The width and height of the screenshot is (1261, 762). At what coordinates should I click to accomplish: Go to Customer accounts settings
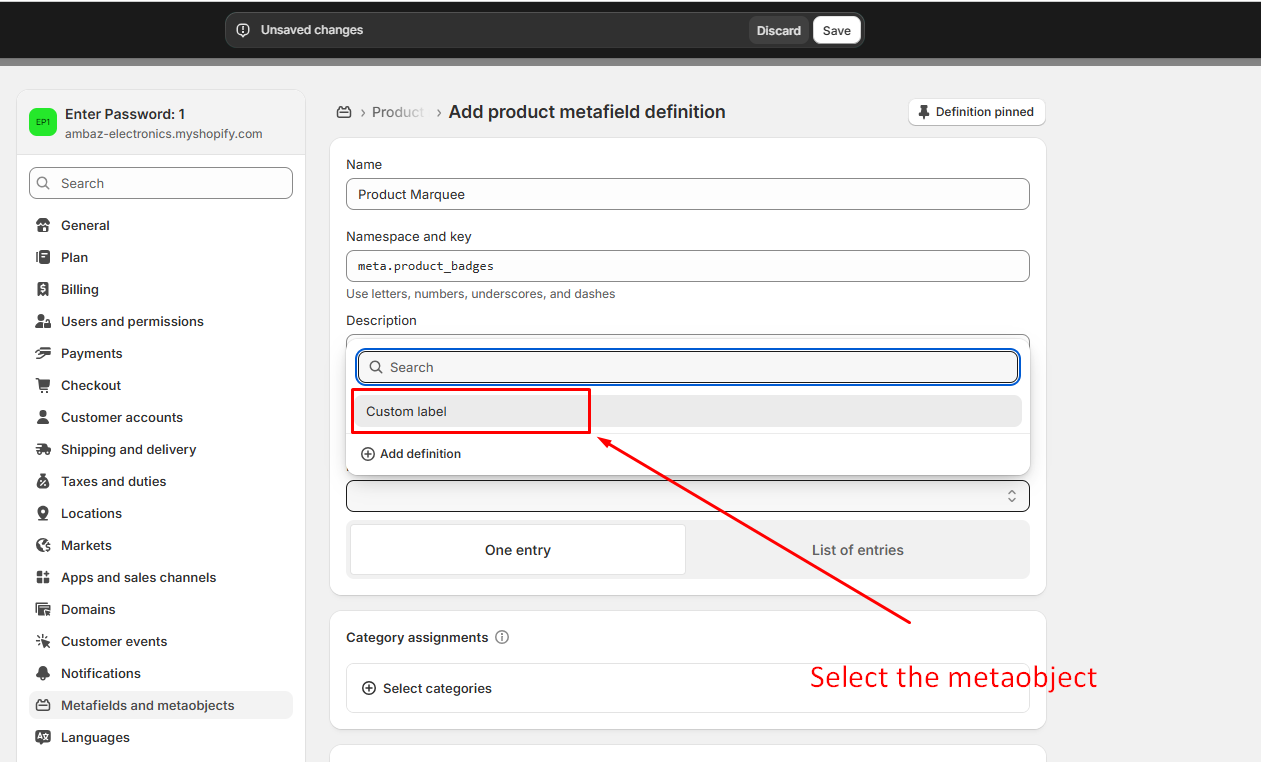click(x=121, y=417)
